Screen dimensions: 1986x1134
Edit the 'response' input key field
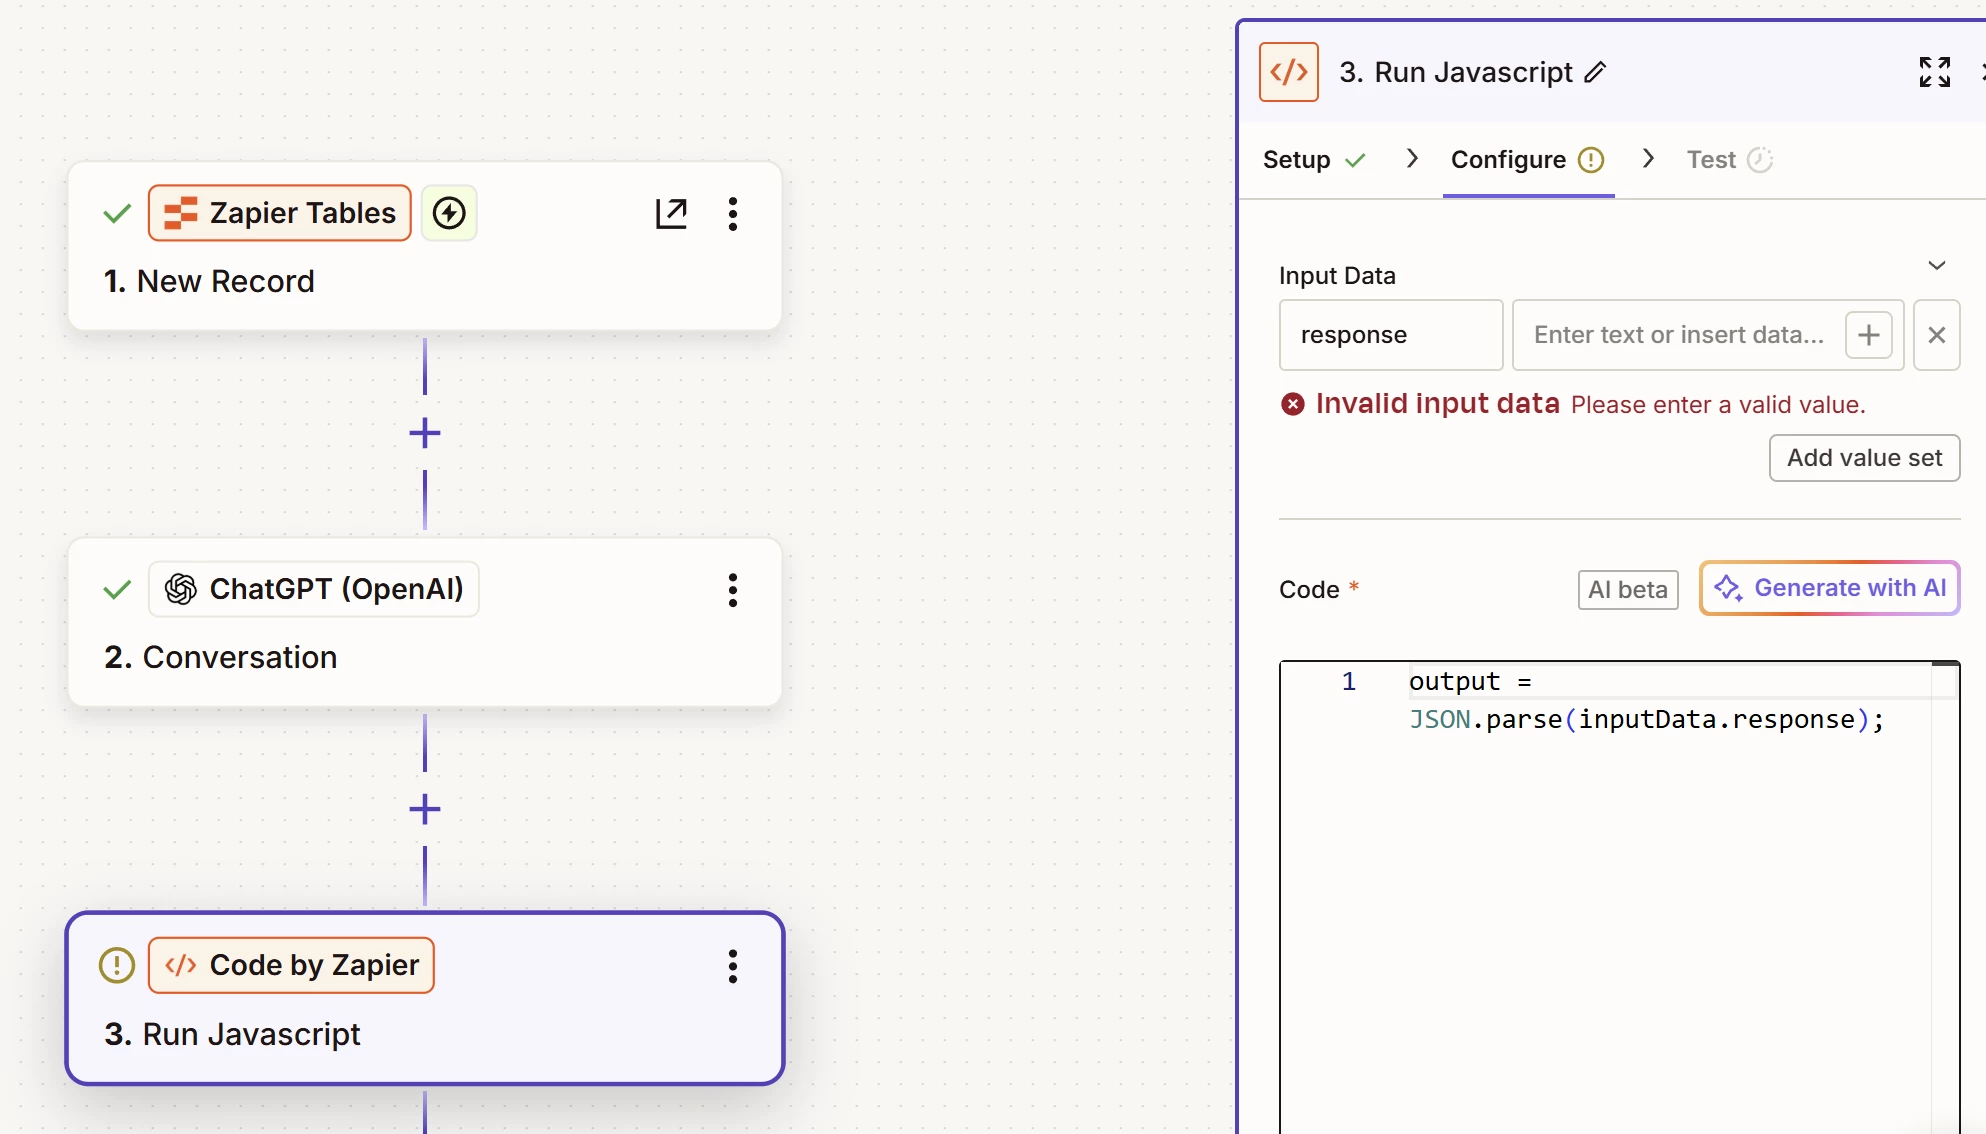[x=1391, y=335]
